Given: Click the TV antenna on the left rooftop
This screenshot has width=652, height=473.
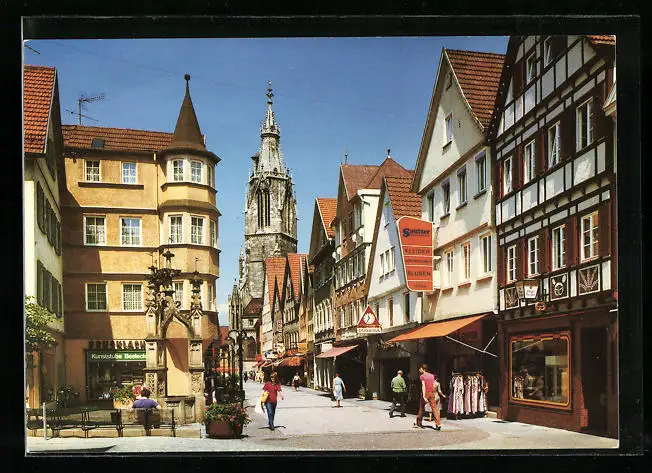Looking at the screenshot, I should tap(86, 105).
